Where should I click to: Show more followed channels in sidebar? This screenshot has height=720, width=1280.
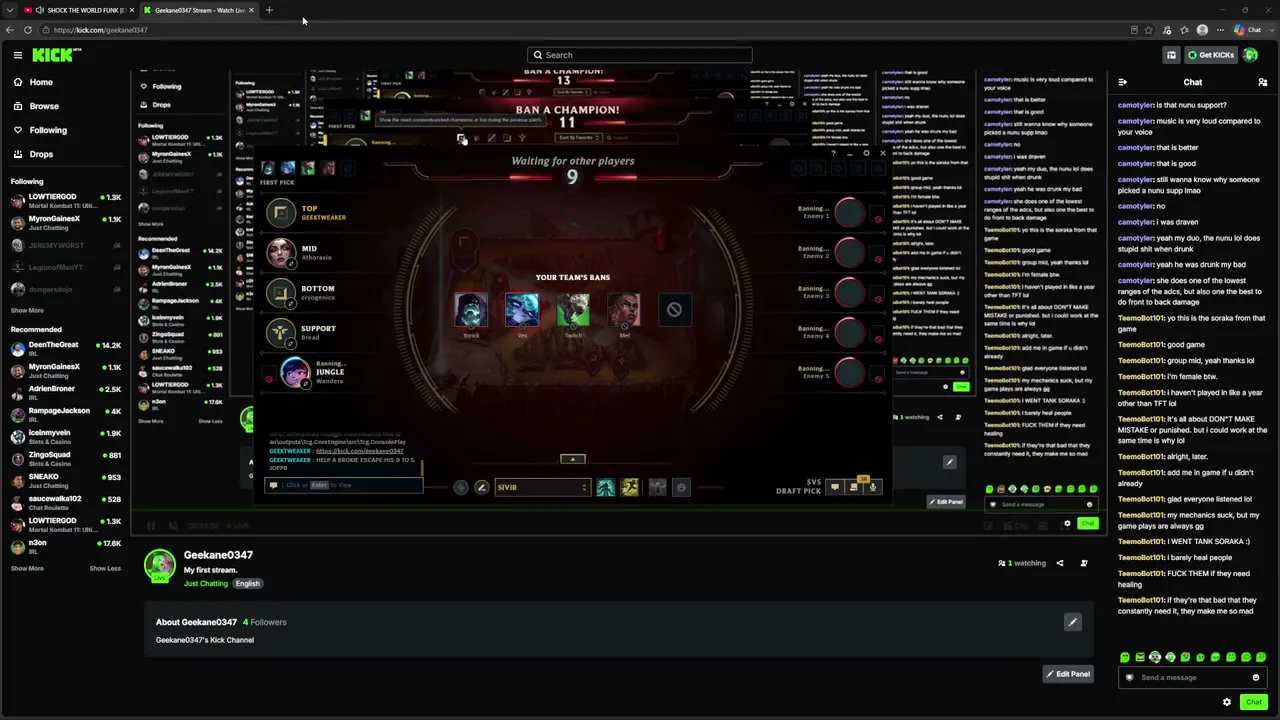pos(27,311)
